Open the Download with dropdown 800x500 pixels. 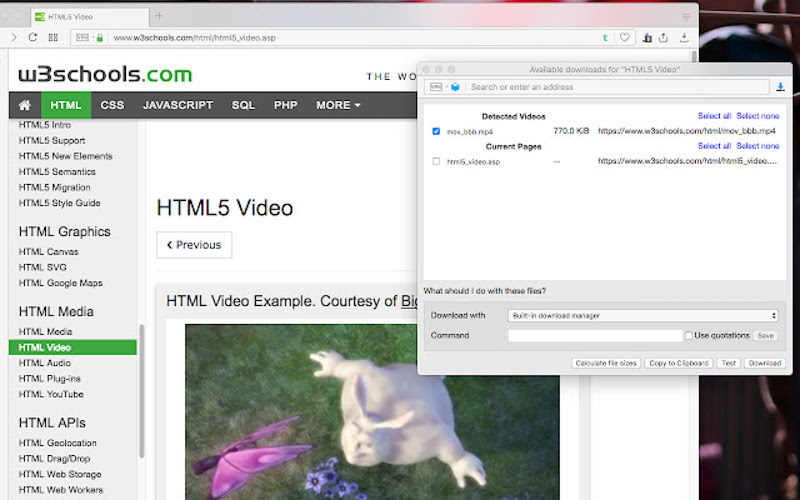[643, 315]
